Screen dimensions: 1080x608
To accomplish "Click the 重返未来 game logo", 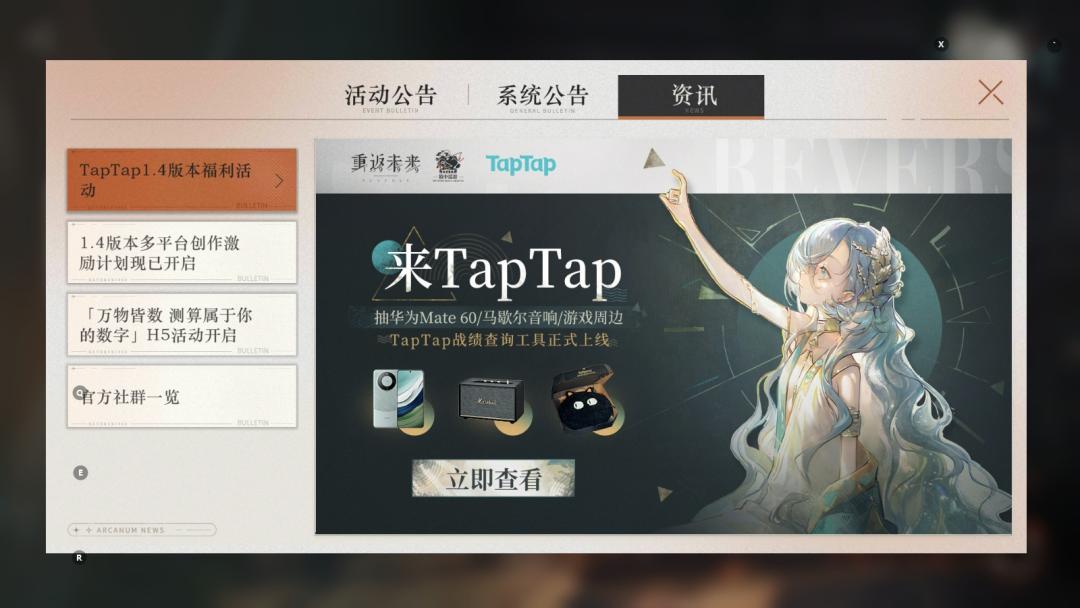I will tap(385, 163).
